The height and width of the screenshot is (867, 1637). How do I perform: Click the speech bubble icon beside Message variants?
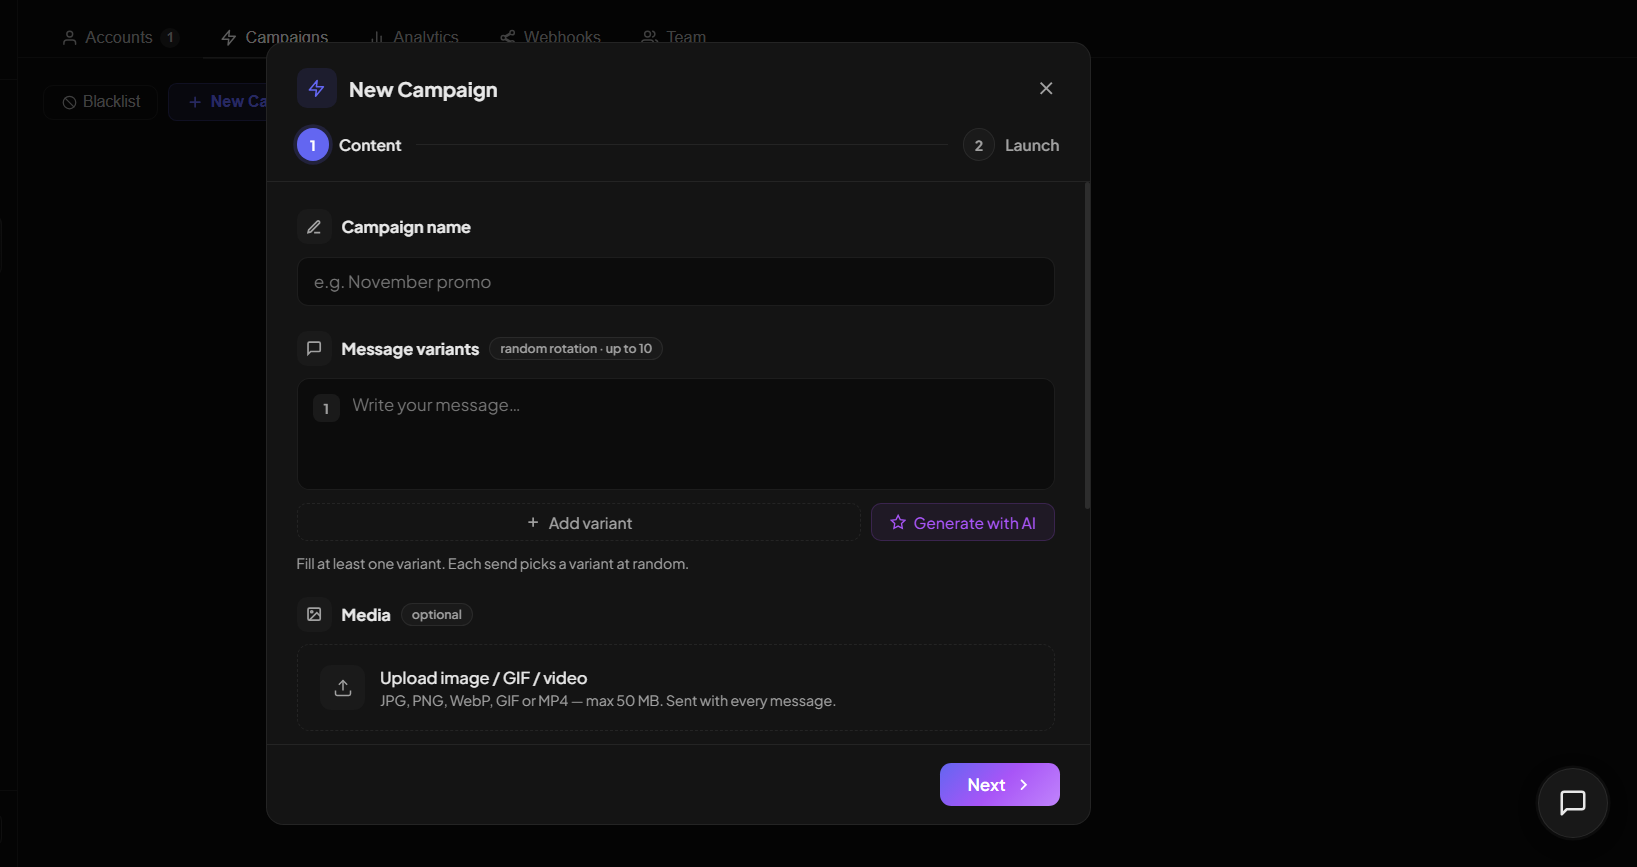point(314,349)
